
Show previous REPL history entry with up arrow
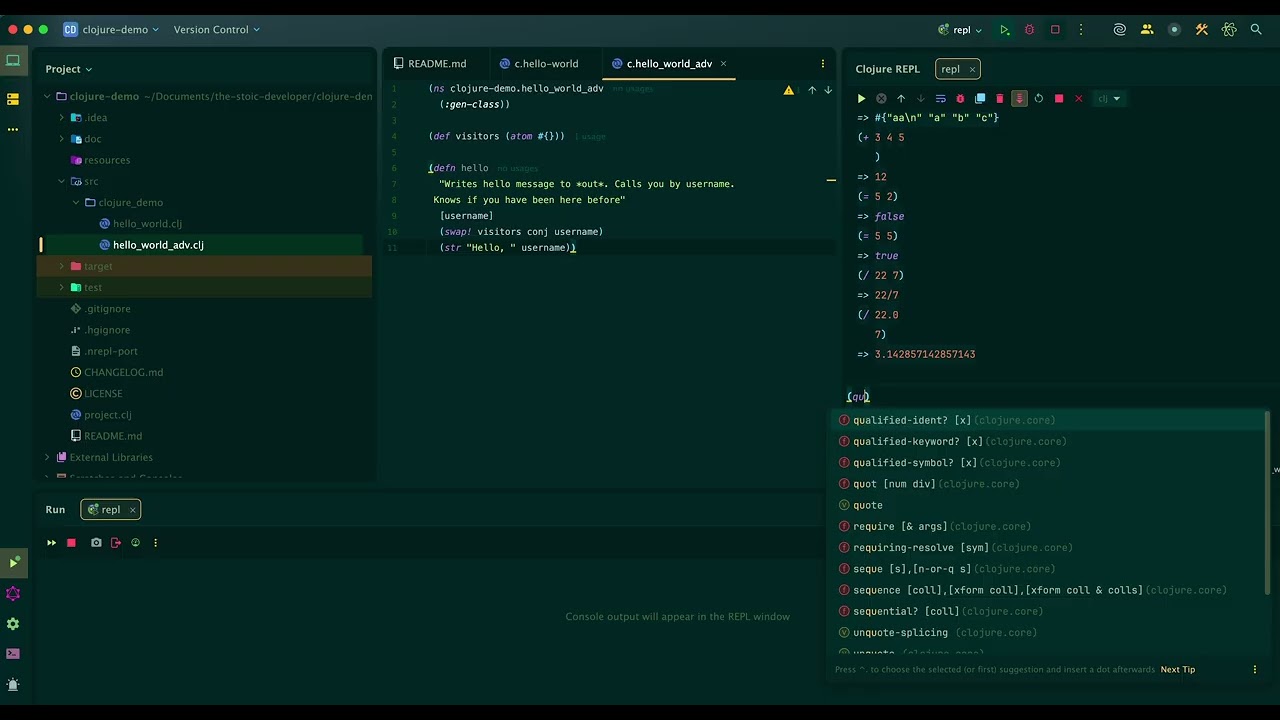pyautogui.click(x=900, y=98)
